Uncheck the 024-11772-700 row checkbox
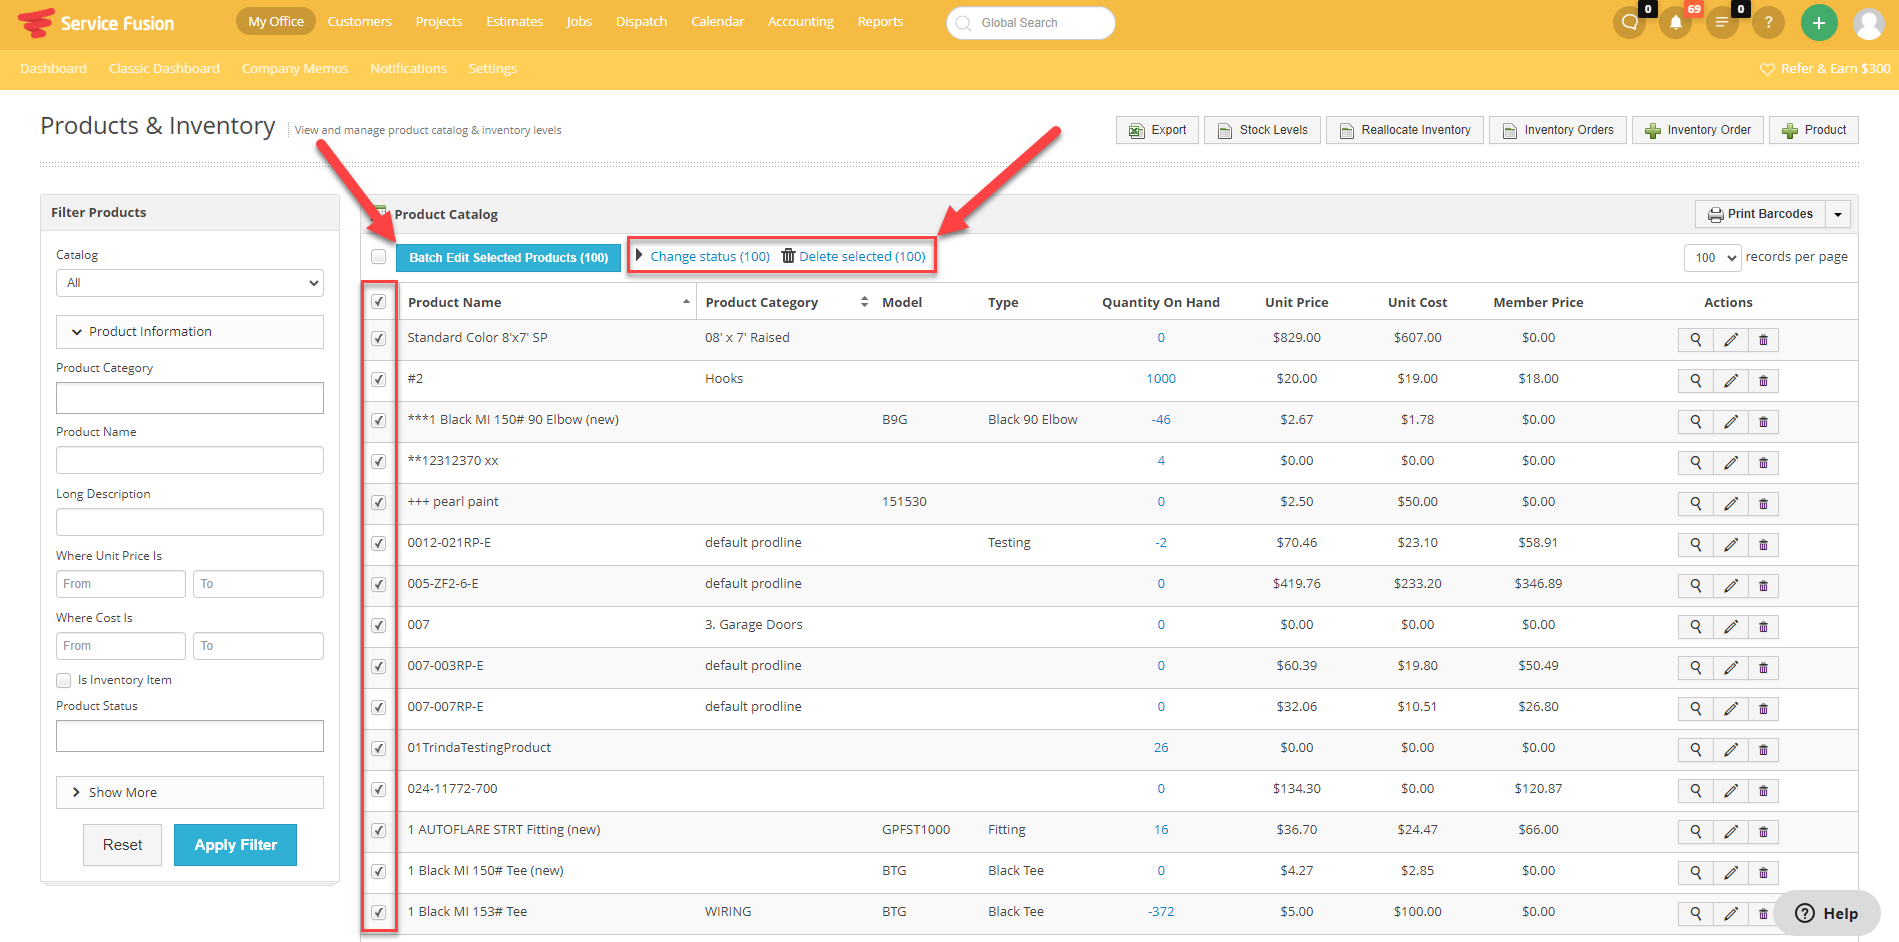The height and width of the screenshot is (942, 1899). (x=379, y=789)
